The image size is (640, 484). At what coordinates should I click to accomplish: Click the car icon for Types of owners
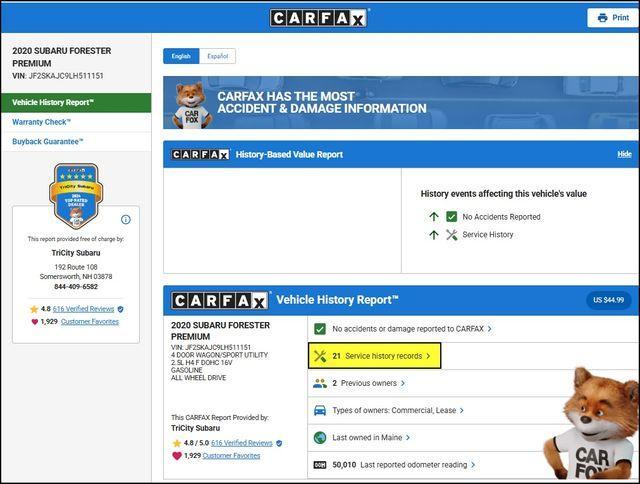tap(320, 410)
